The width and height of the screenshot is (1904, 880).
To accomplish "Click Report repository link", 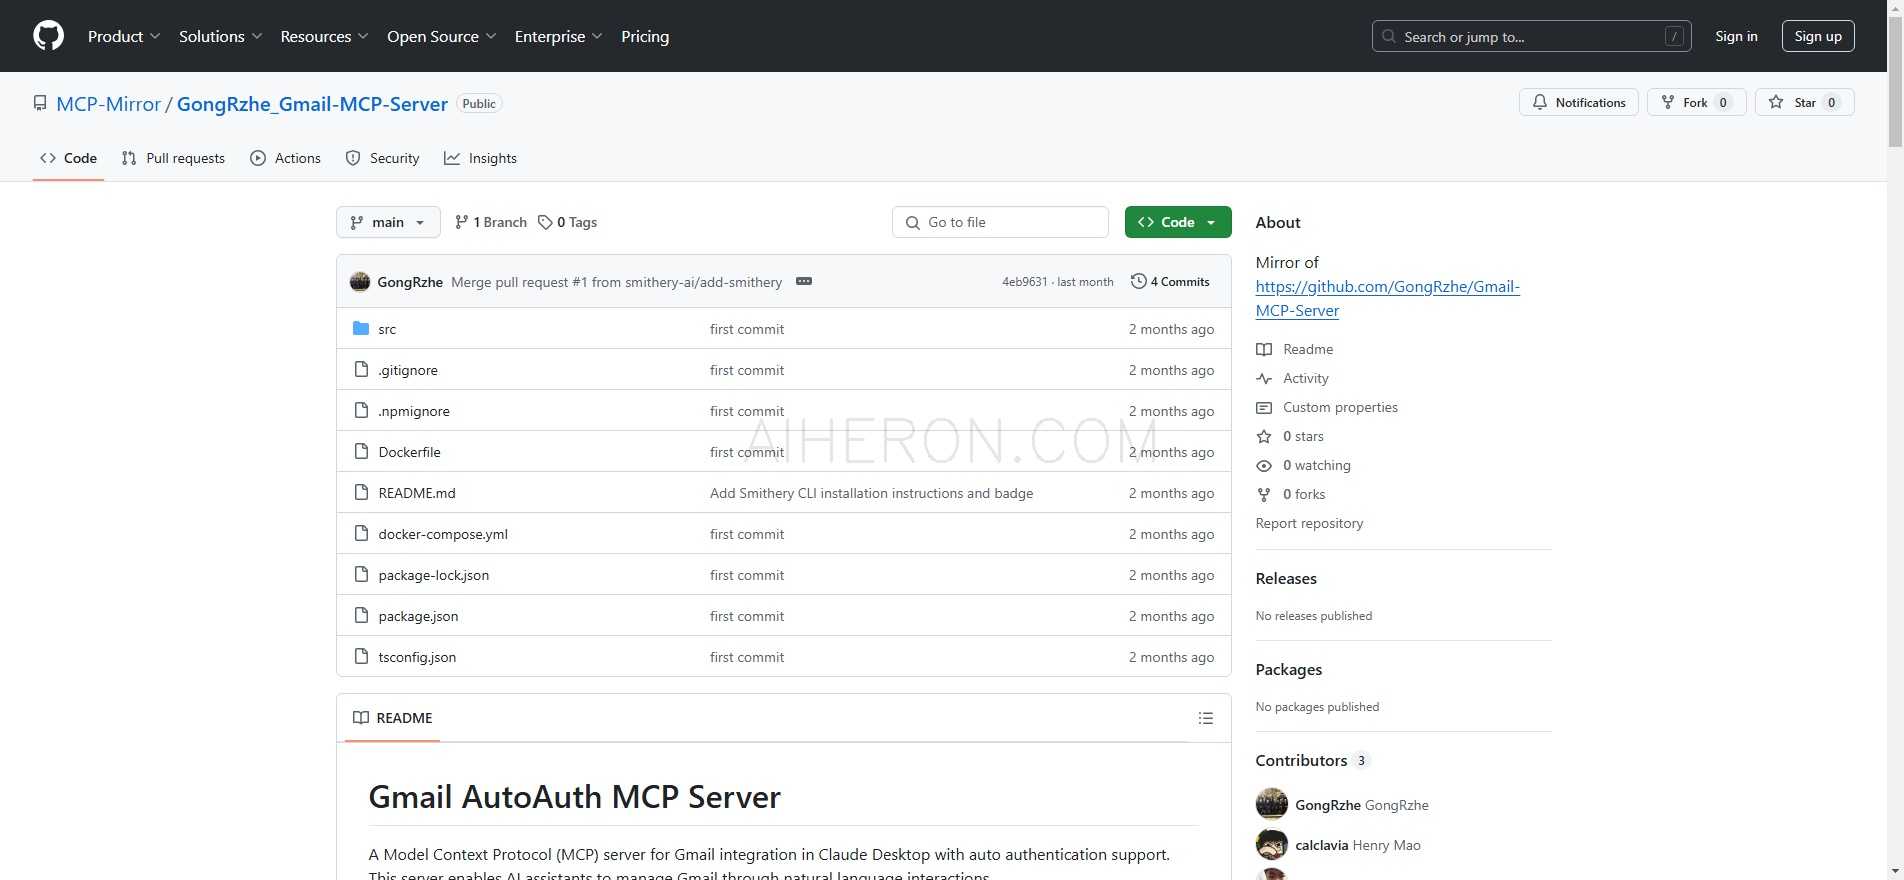I will click(1309, 523).
